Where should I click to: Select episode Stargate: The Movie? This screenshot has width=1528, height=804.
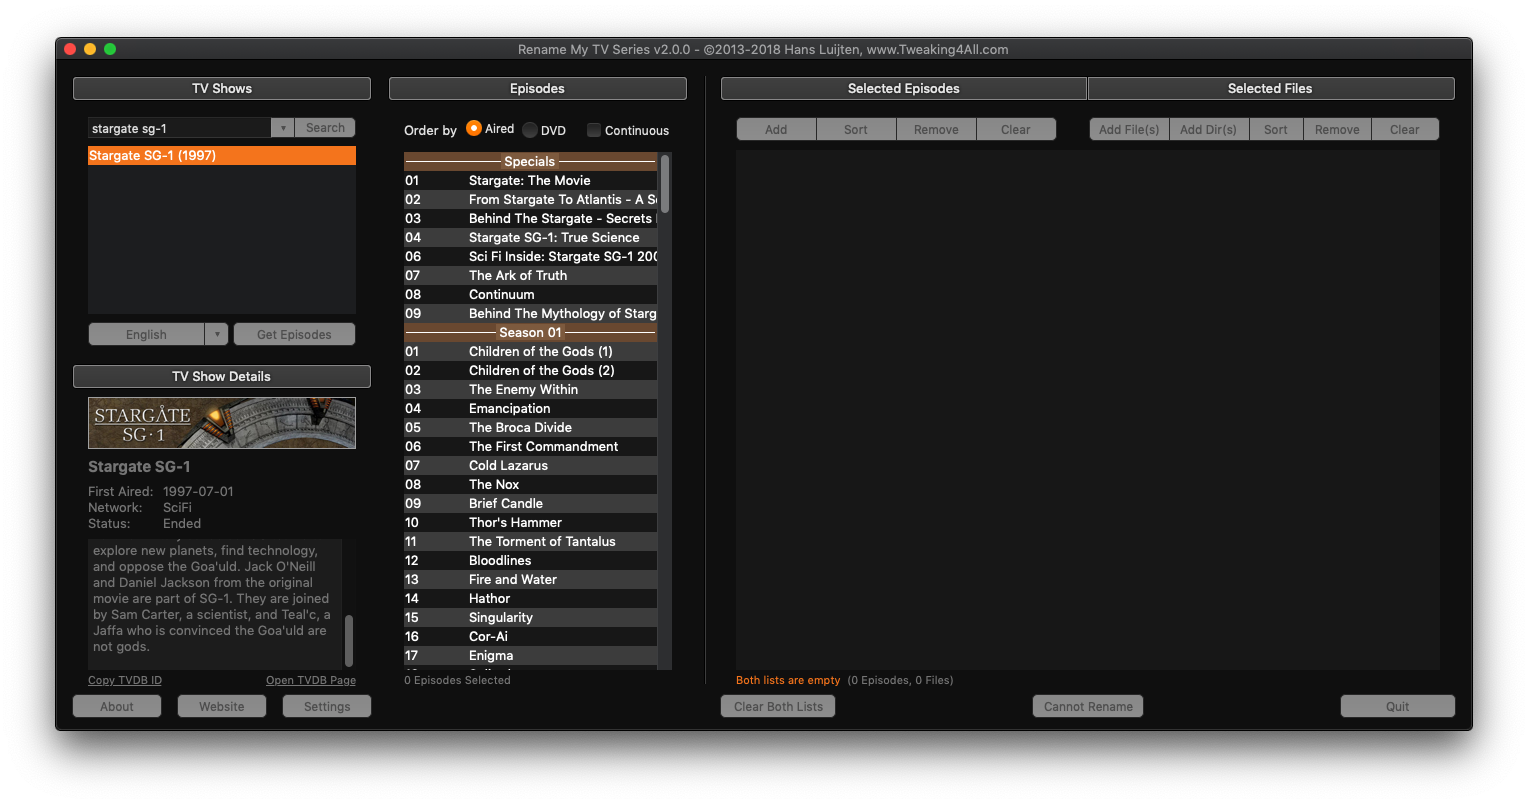(x=530, y=180)
